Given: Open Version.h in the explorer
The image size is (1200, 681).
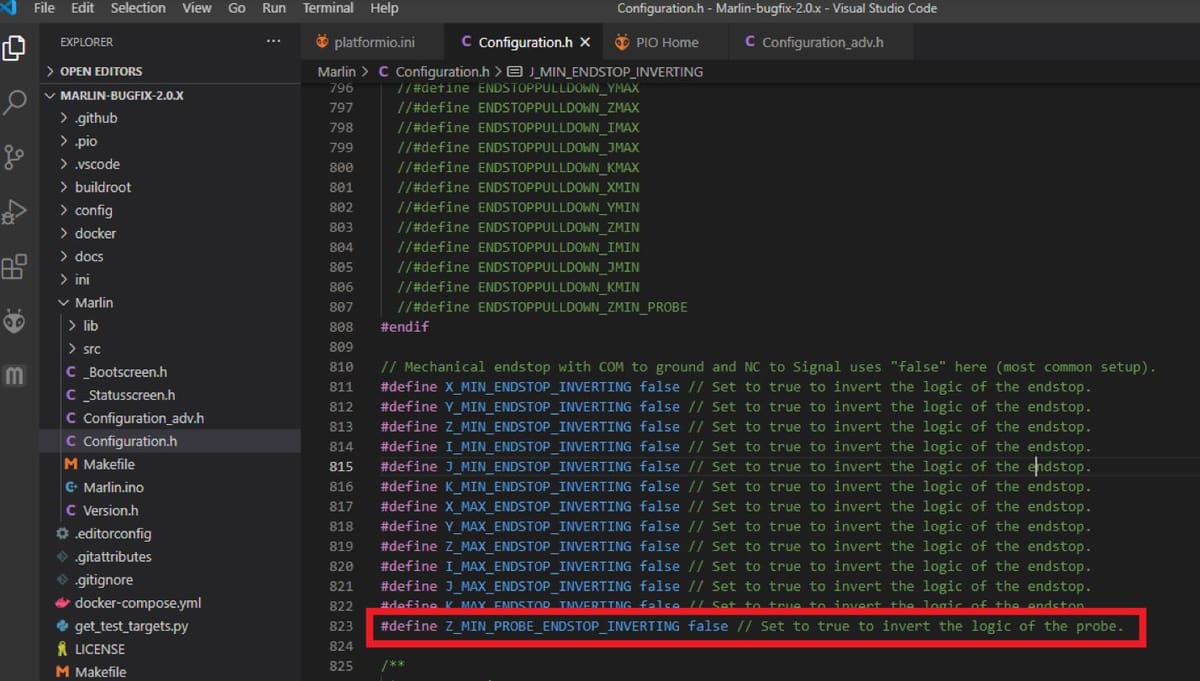Looking at the screenshot, I should (170, 510).
